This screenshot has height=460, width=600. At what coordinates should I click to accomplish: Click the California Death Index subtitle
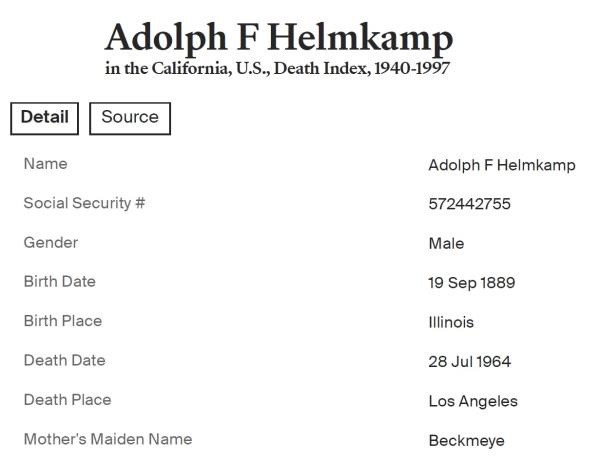point(277,69)
